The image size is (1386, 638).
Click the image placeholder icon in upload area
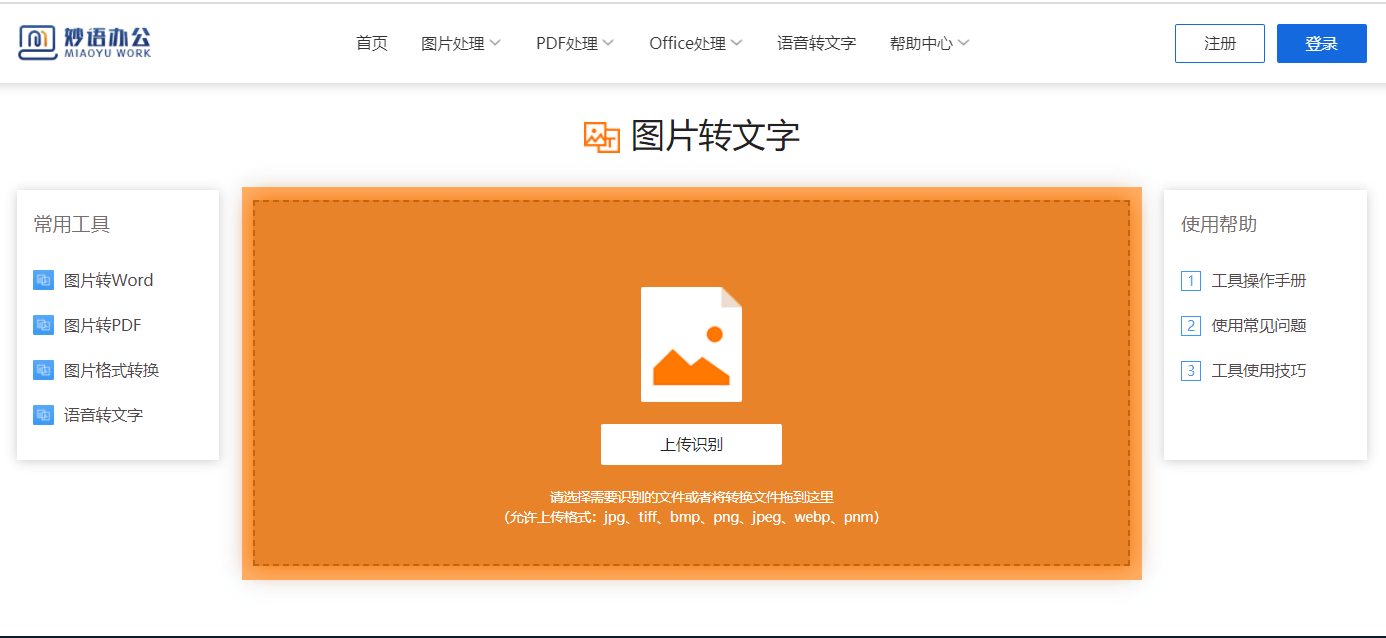pyautogui.click(x=691, y=343)
